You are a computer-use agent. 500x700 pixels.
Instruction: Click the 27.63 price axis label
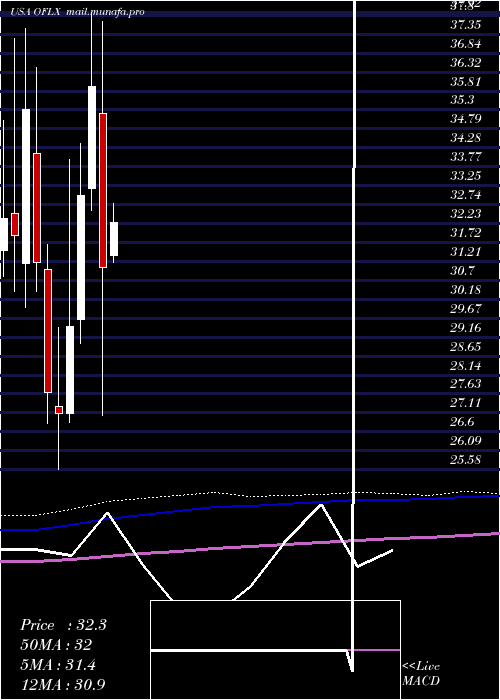[465, 383]
